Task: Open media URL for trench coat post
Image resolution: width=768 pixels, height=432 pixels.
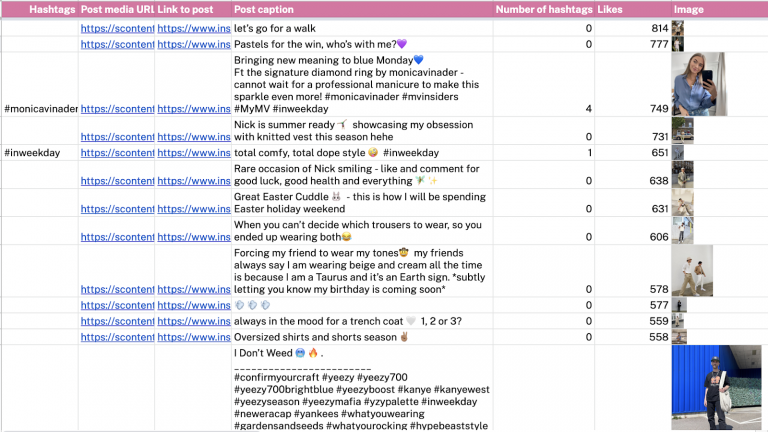Action: [x=116, y=322]
